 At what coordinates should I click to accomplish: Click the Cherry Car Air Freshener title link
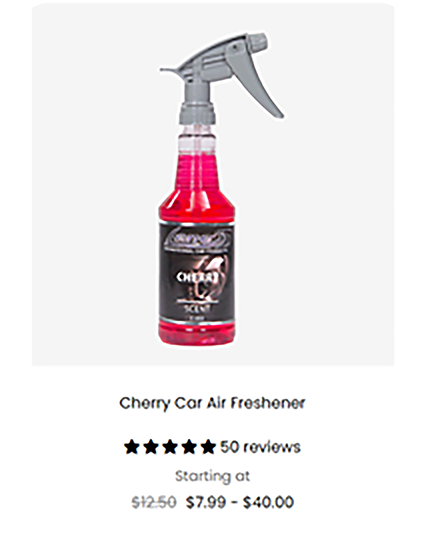pyautogui.click(x=212, y=403)
